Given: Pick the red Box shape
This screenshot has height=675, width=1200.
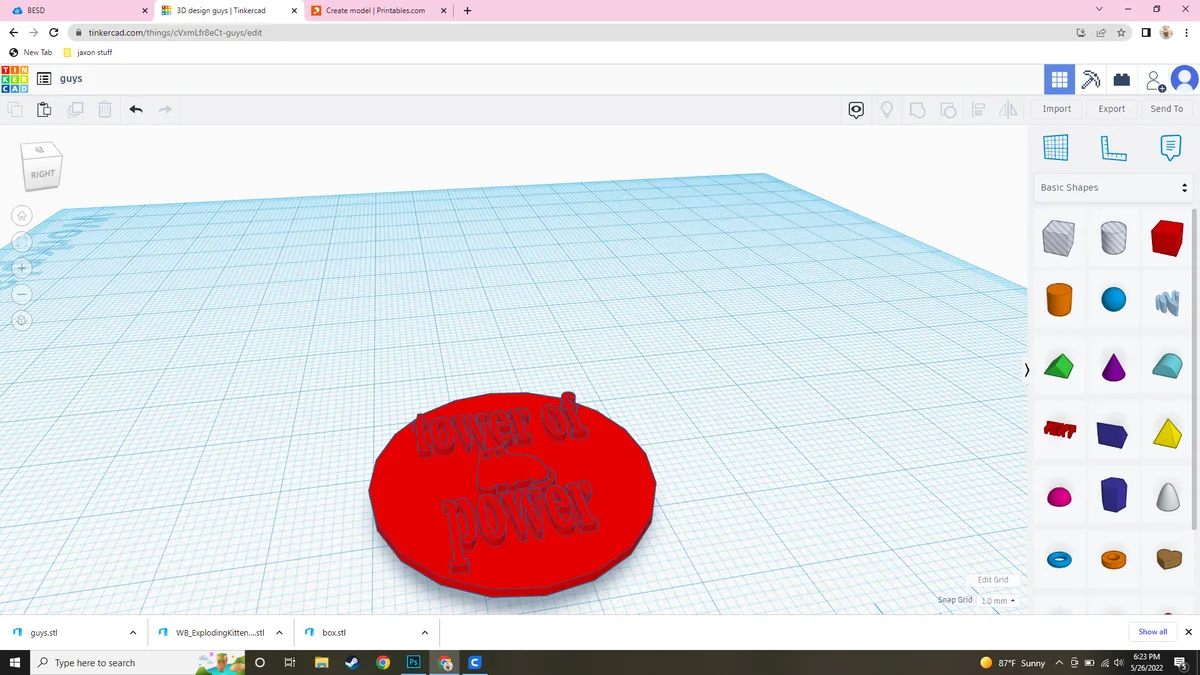Looking at the screenshot, I should click(x=1166, y=238).
